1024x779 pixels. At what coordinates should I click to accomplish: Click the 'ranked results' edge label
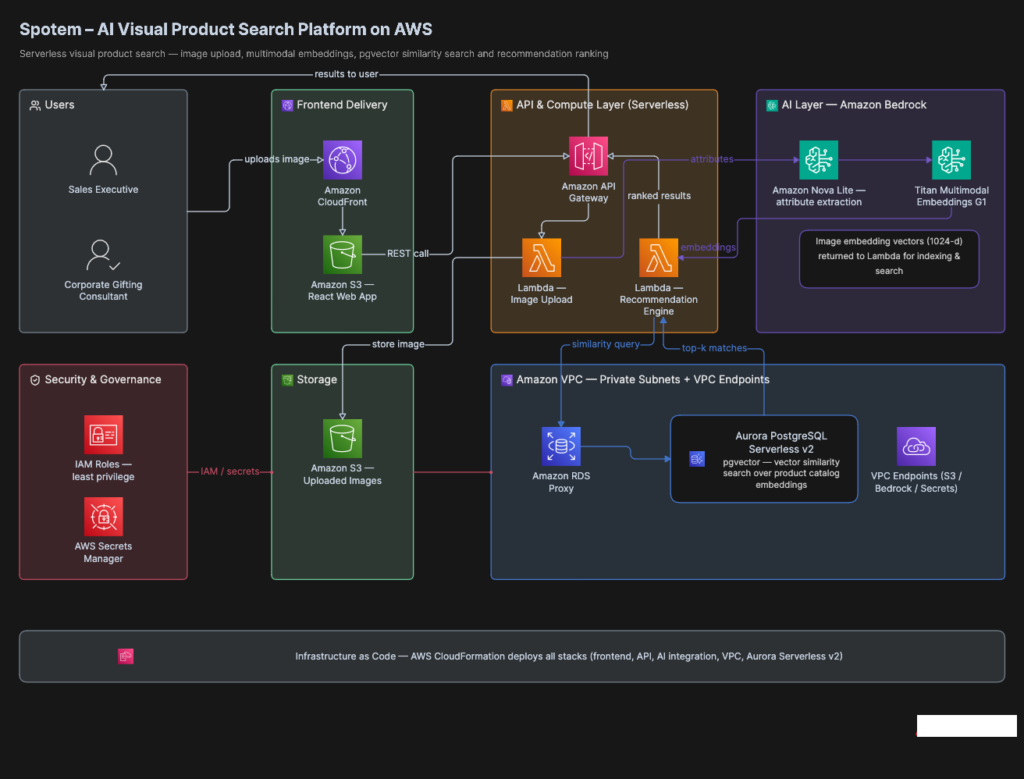click(659, 196)
